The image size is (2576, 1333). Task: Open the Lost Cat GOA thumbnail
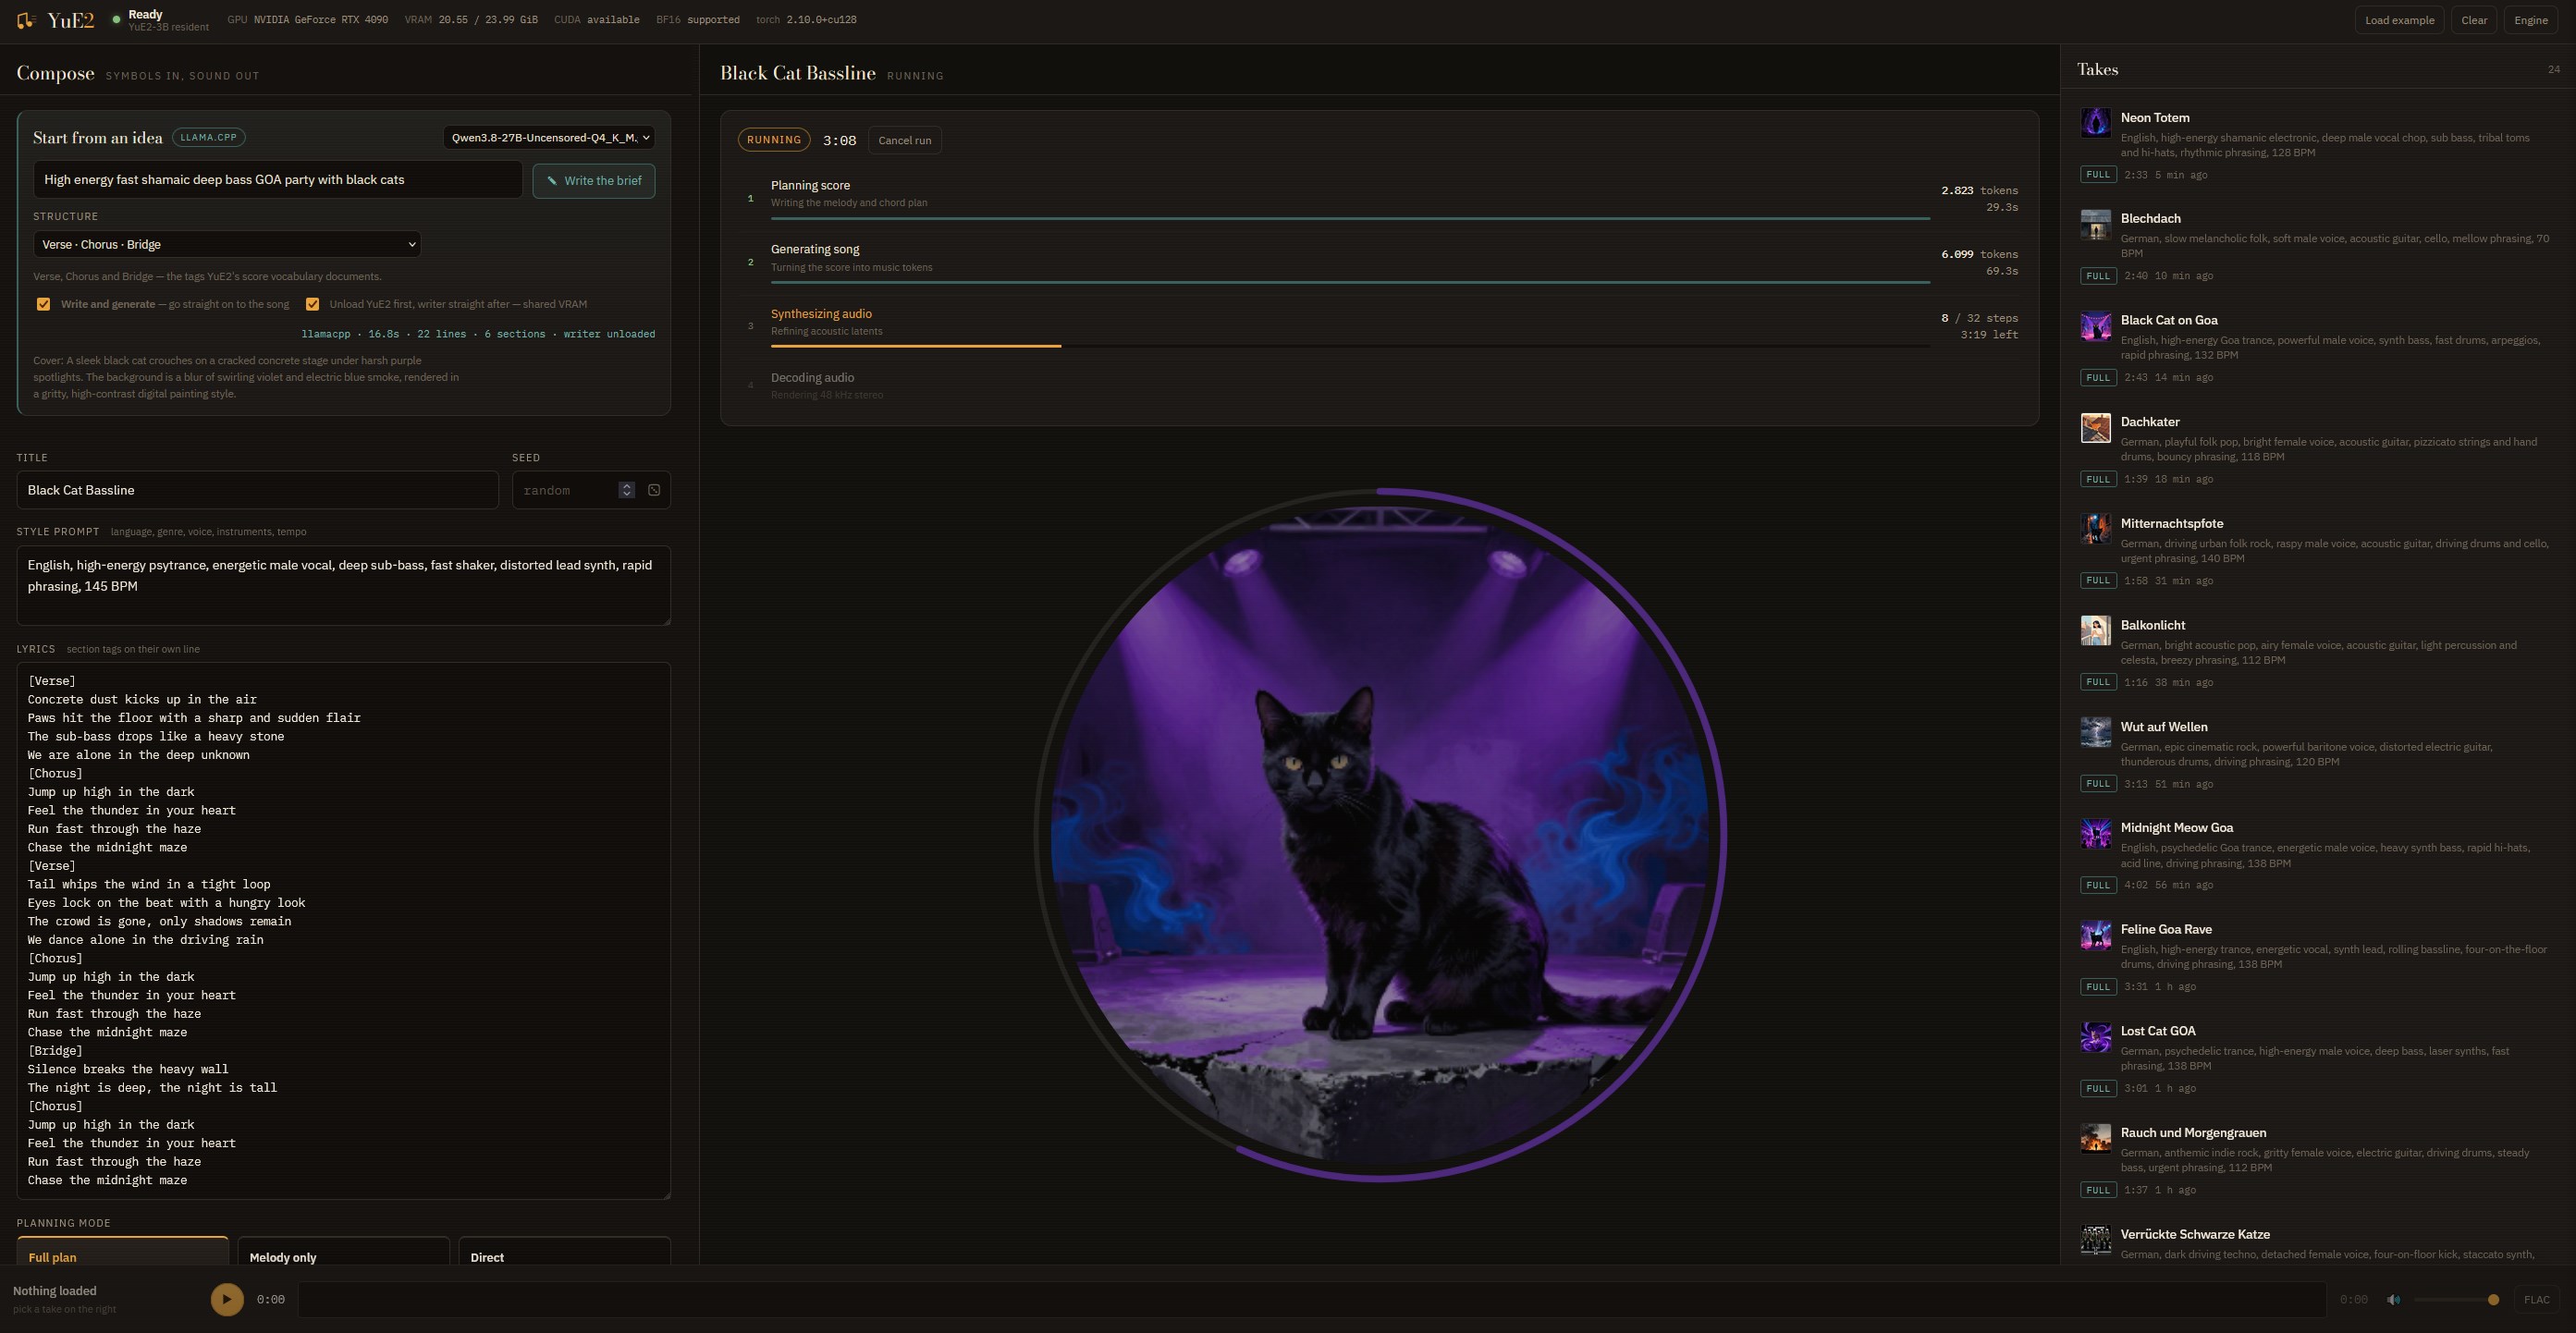[2095, 1037]
